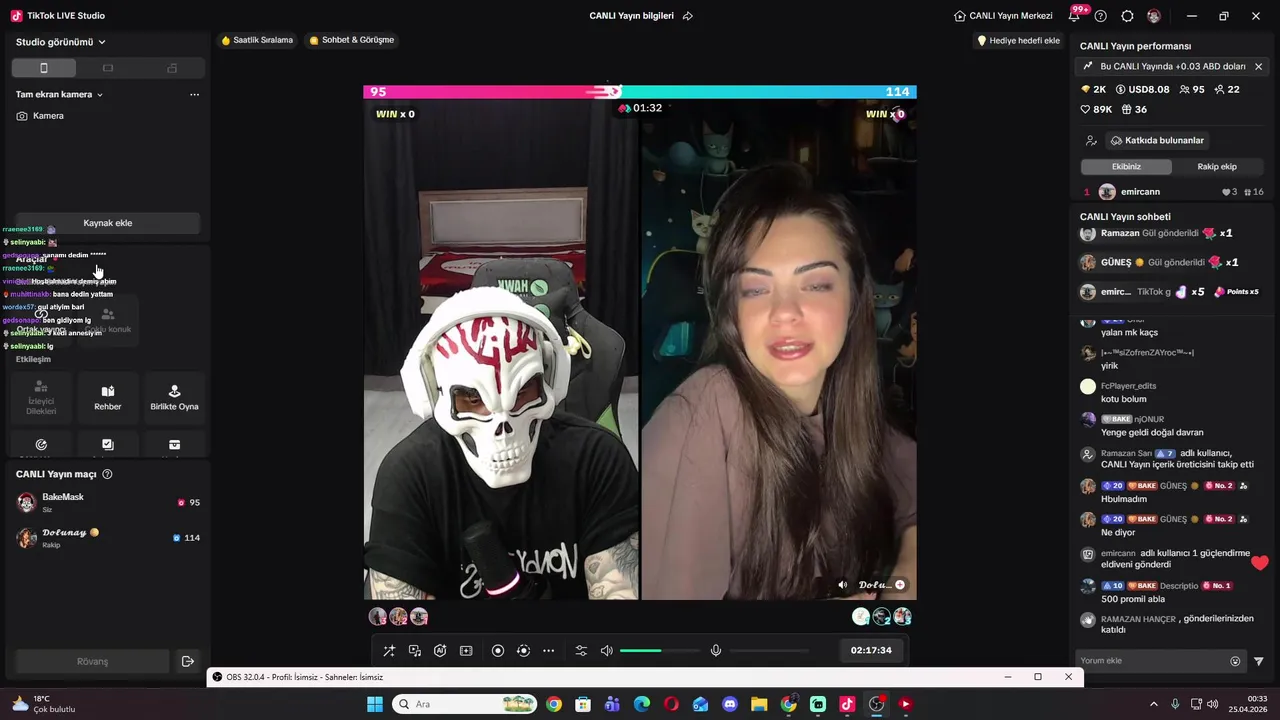Open Saatlik Sıralama tab
Viewport: 1280px width, 720px height.
pos(257,40)
